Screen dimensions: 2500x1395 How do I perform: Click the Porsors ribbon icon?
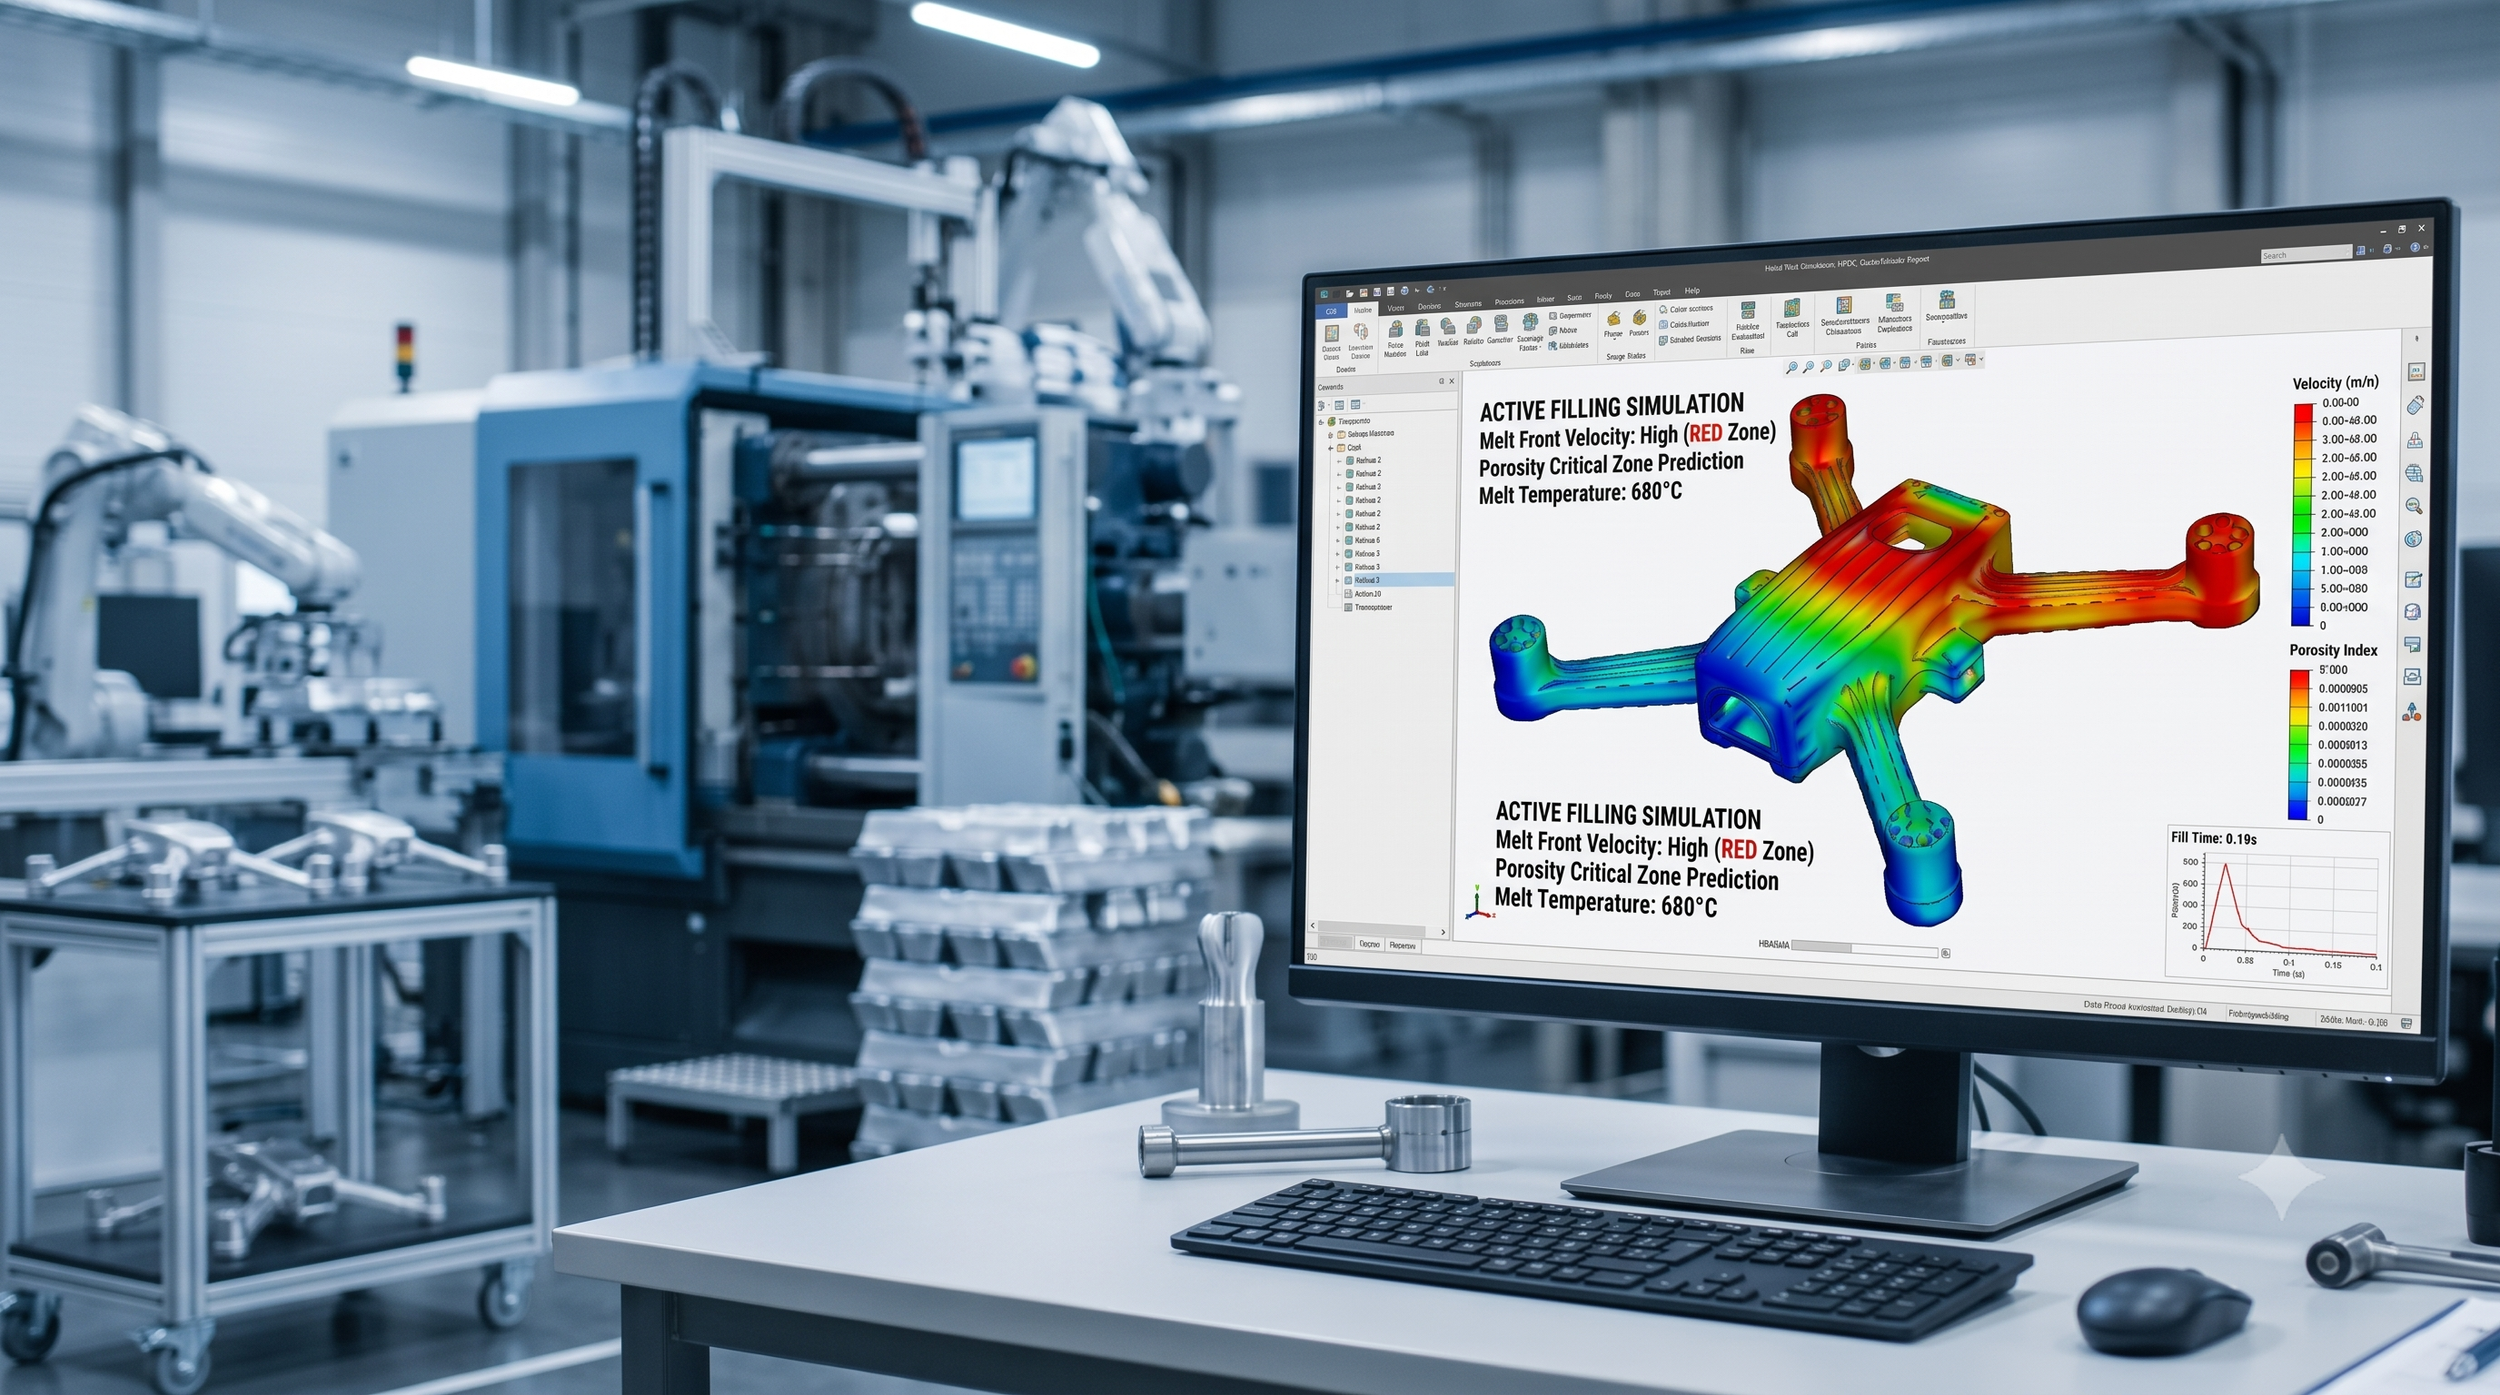[1639, 323]
